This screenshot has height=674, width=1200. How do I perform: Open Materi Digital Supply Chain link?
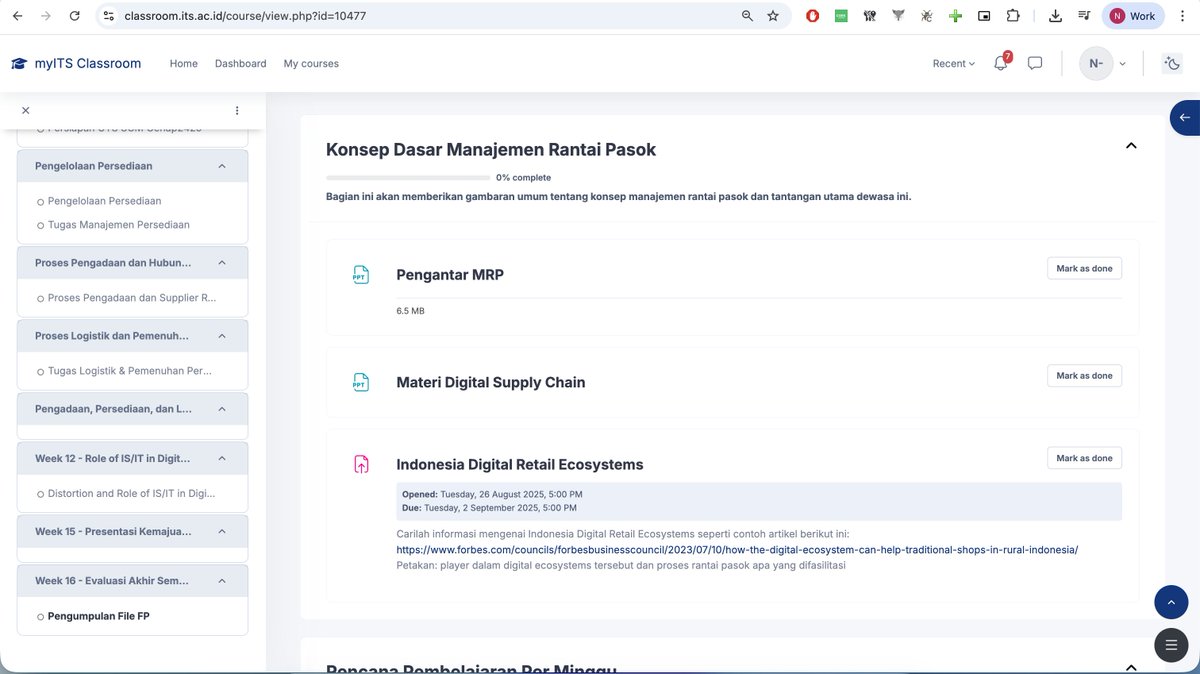coord(491,382)
